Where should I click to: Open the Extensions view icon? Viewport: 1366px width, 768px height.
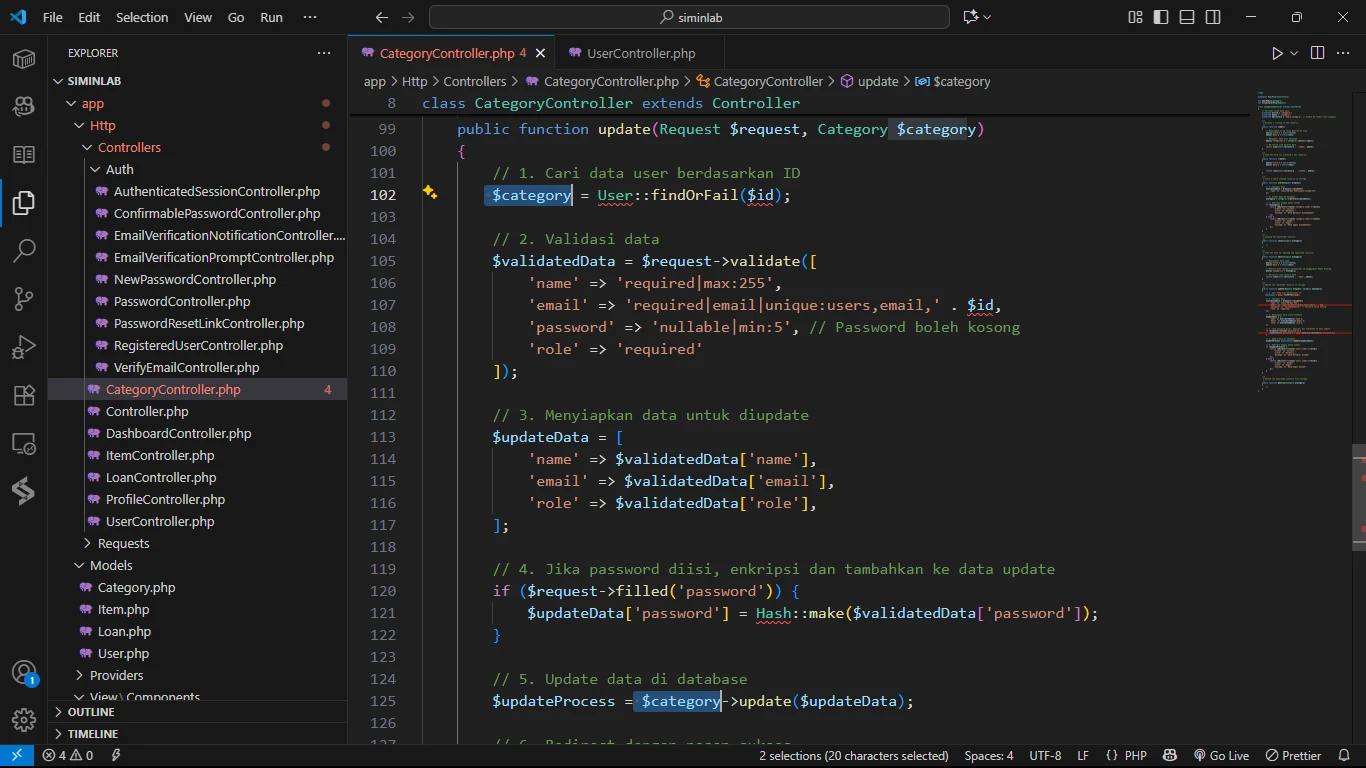[x=24, y=395]
